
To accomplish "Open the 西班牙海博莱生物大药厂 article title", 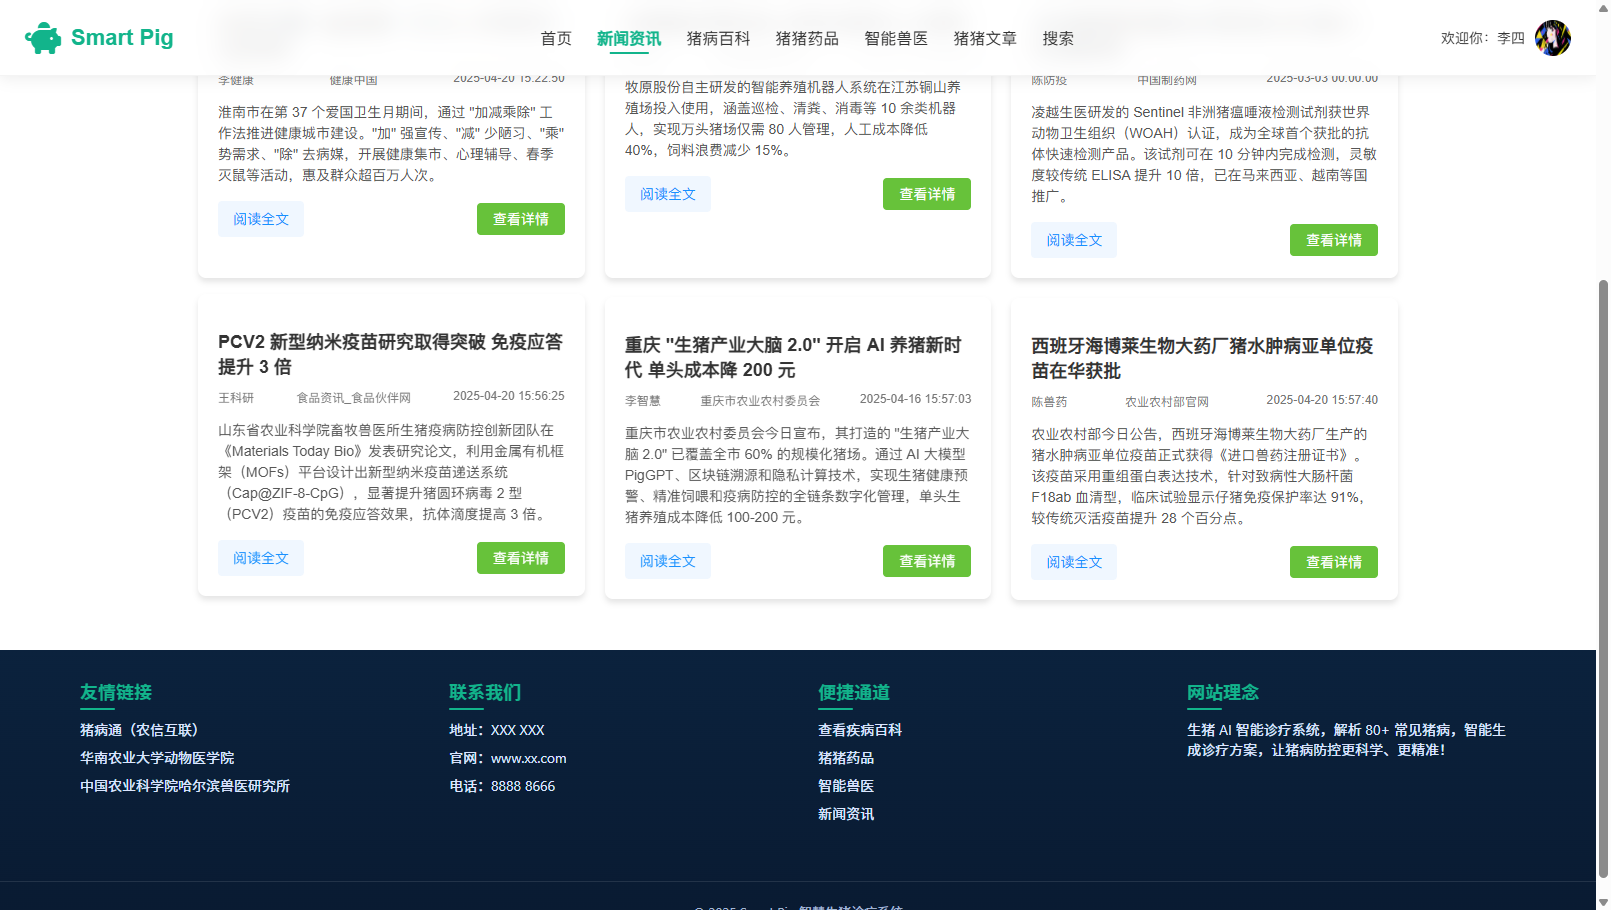I will tap(1203, 358).
